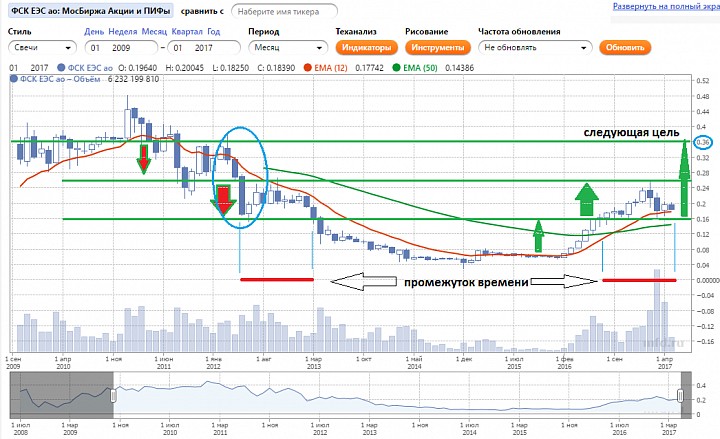Click the red EMA (12) legend dot
The height and width of the screenshot is (439, 720).
pos(308,68)
